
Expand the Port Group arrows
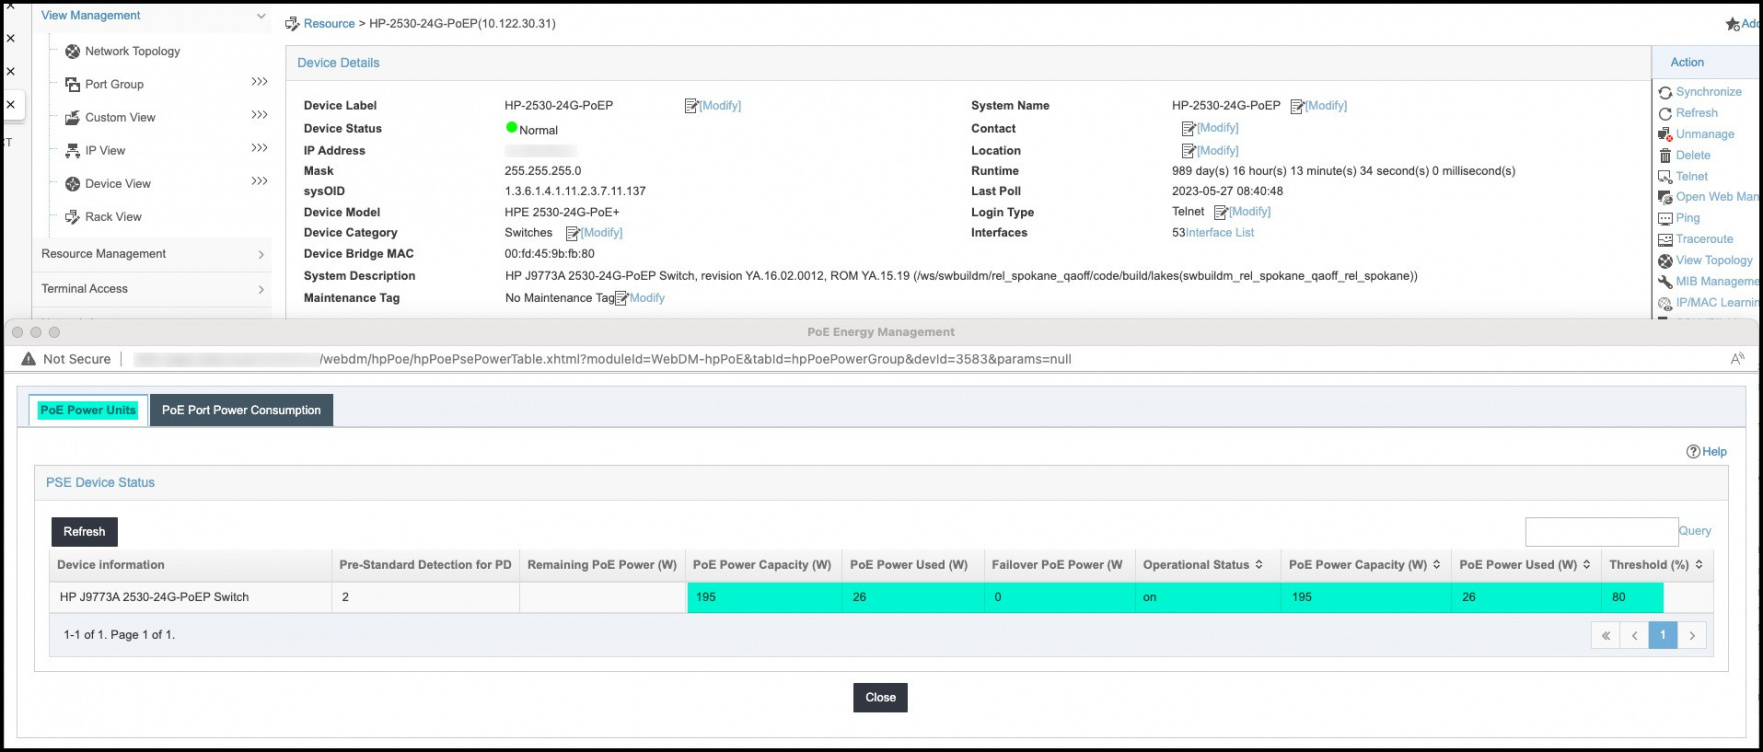click(x=260, y=82)
